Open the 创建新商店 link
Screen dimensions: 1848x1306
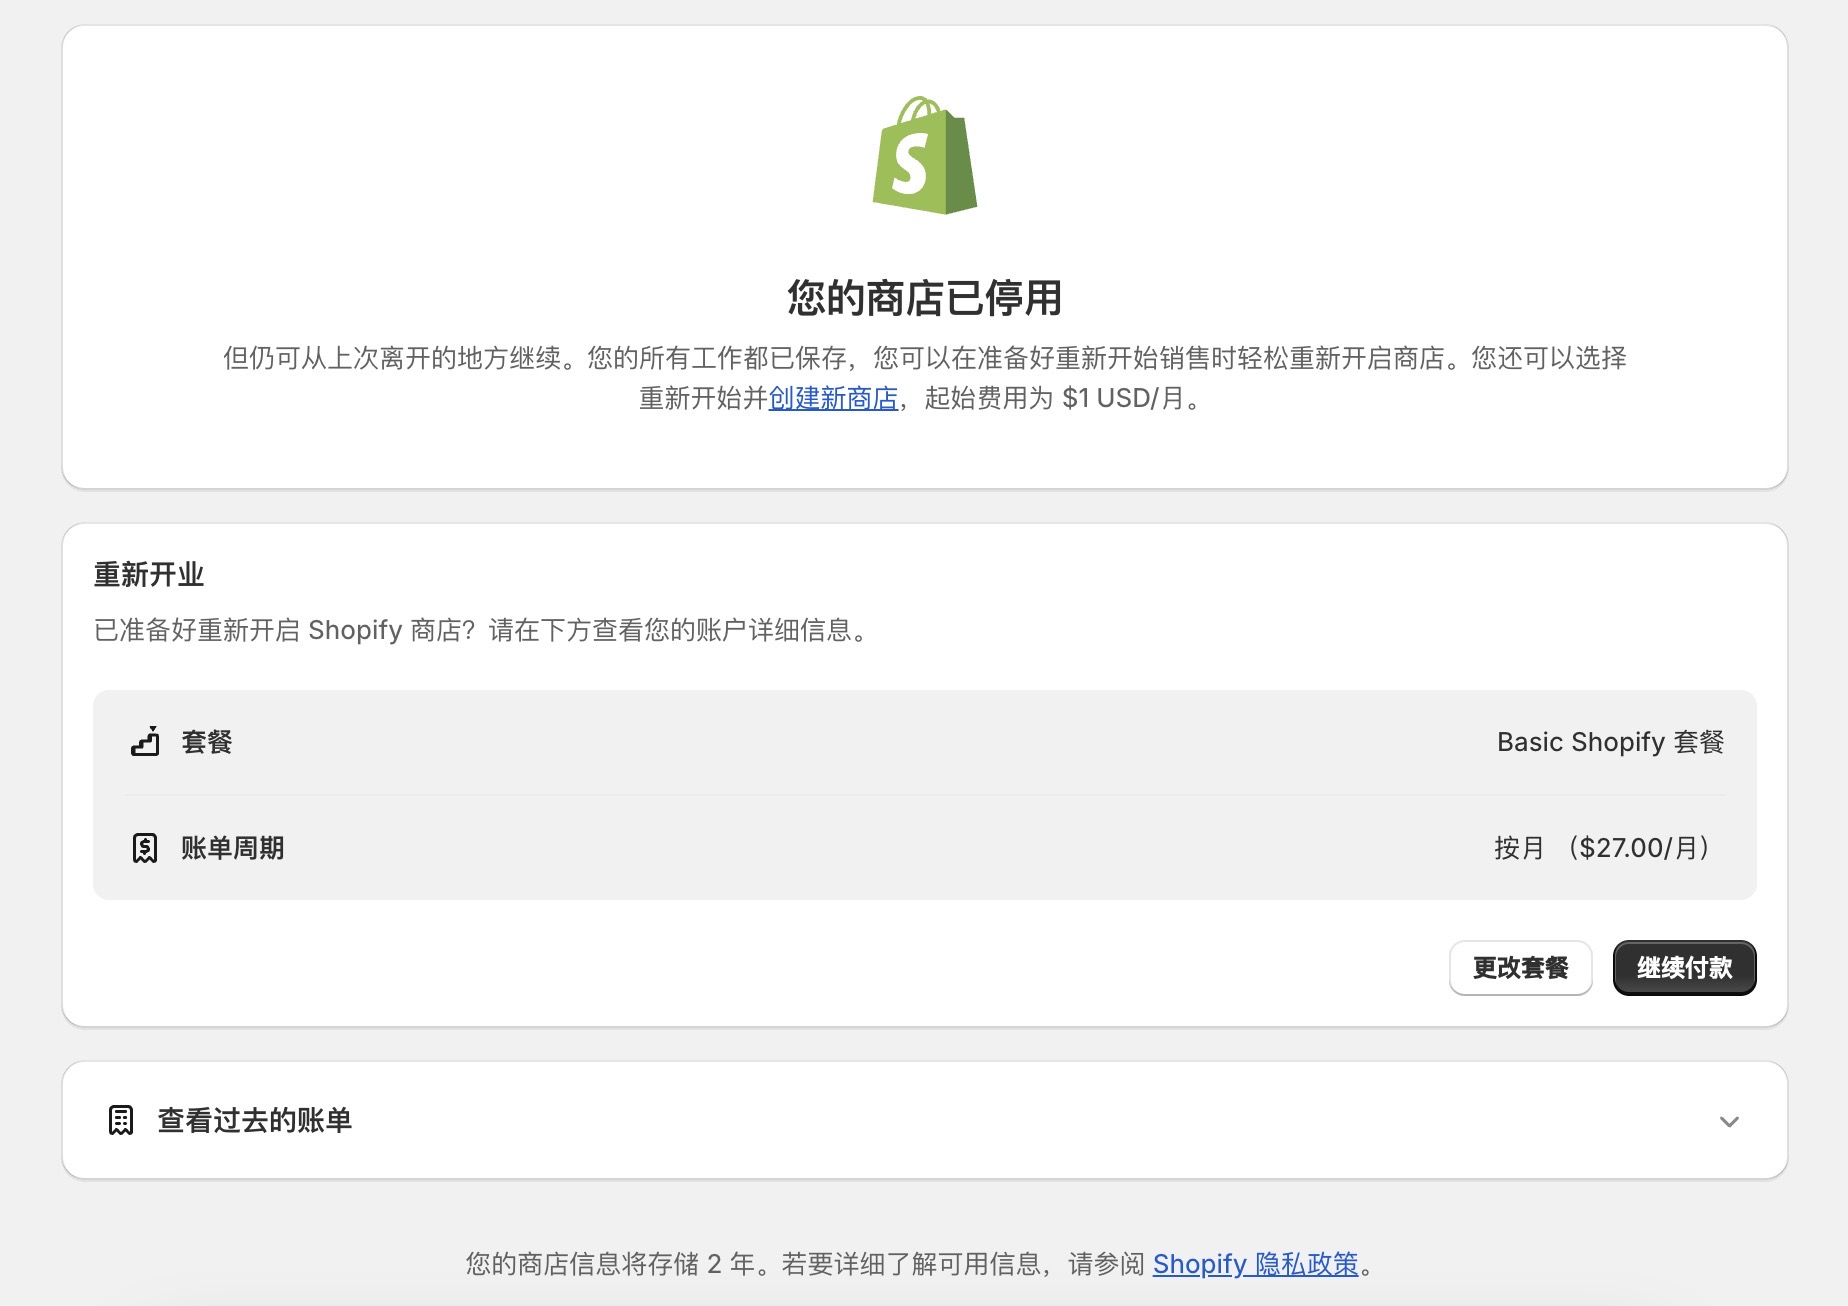pyautogui.click(x=833, y=398)
